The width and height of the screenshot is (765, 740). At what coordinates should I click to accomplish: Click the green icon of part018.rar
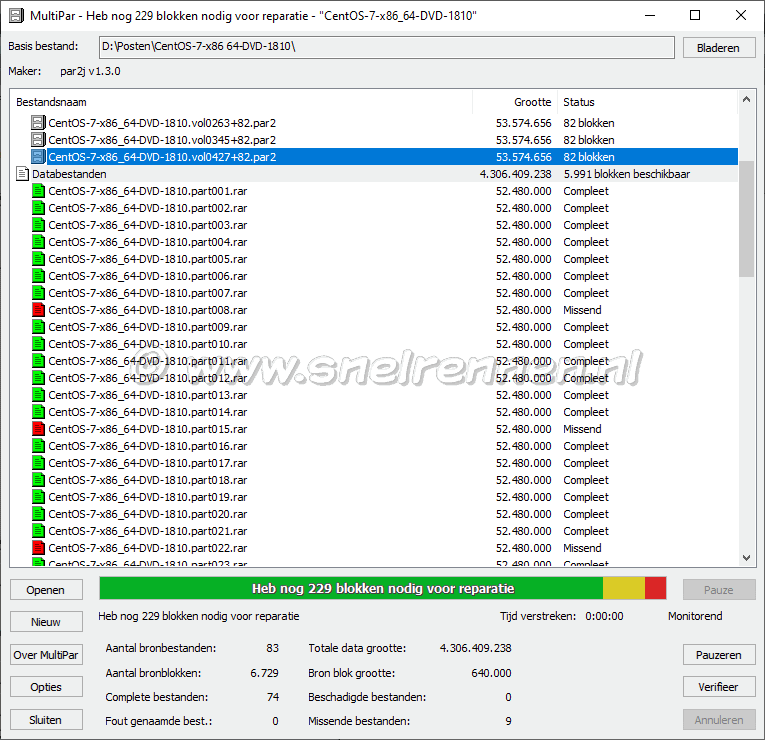[38, 480]
